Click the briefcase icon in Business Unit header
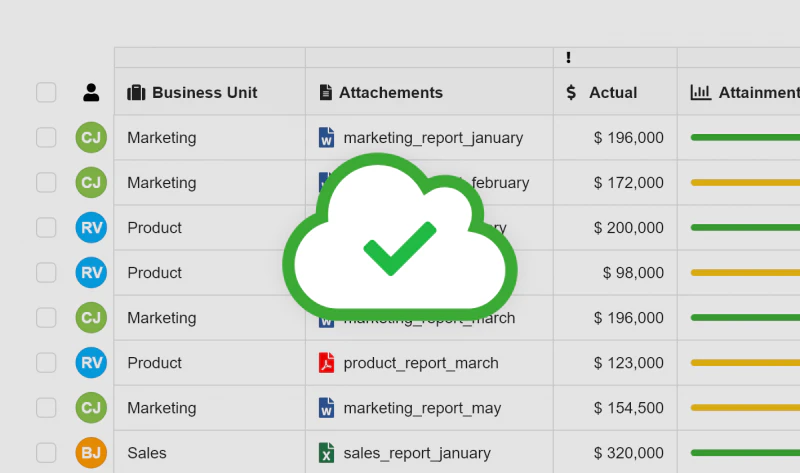 click(x=136, y=92)
